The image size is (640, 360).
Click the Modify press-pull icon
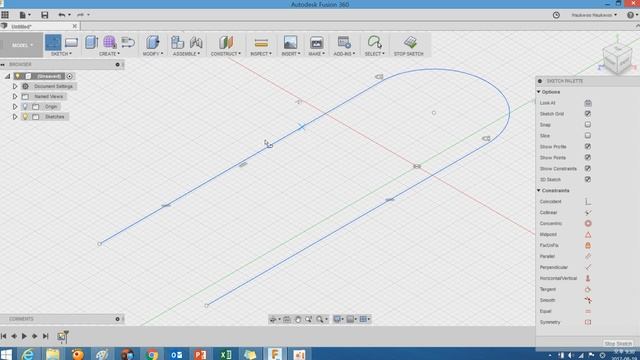click(x=153, y=42)
